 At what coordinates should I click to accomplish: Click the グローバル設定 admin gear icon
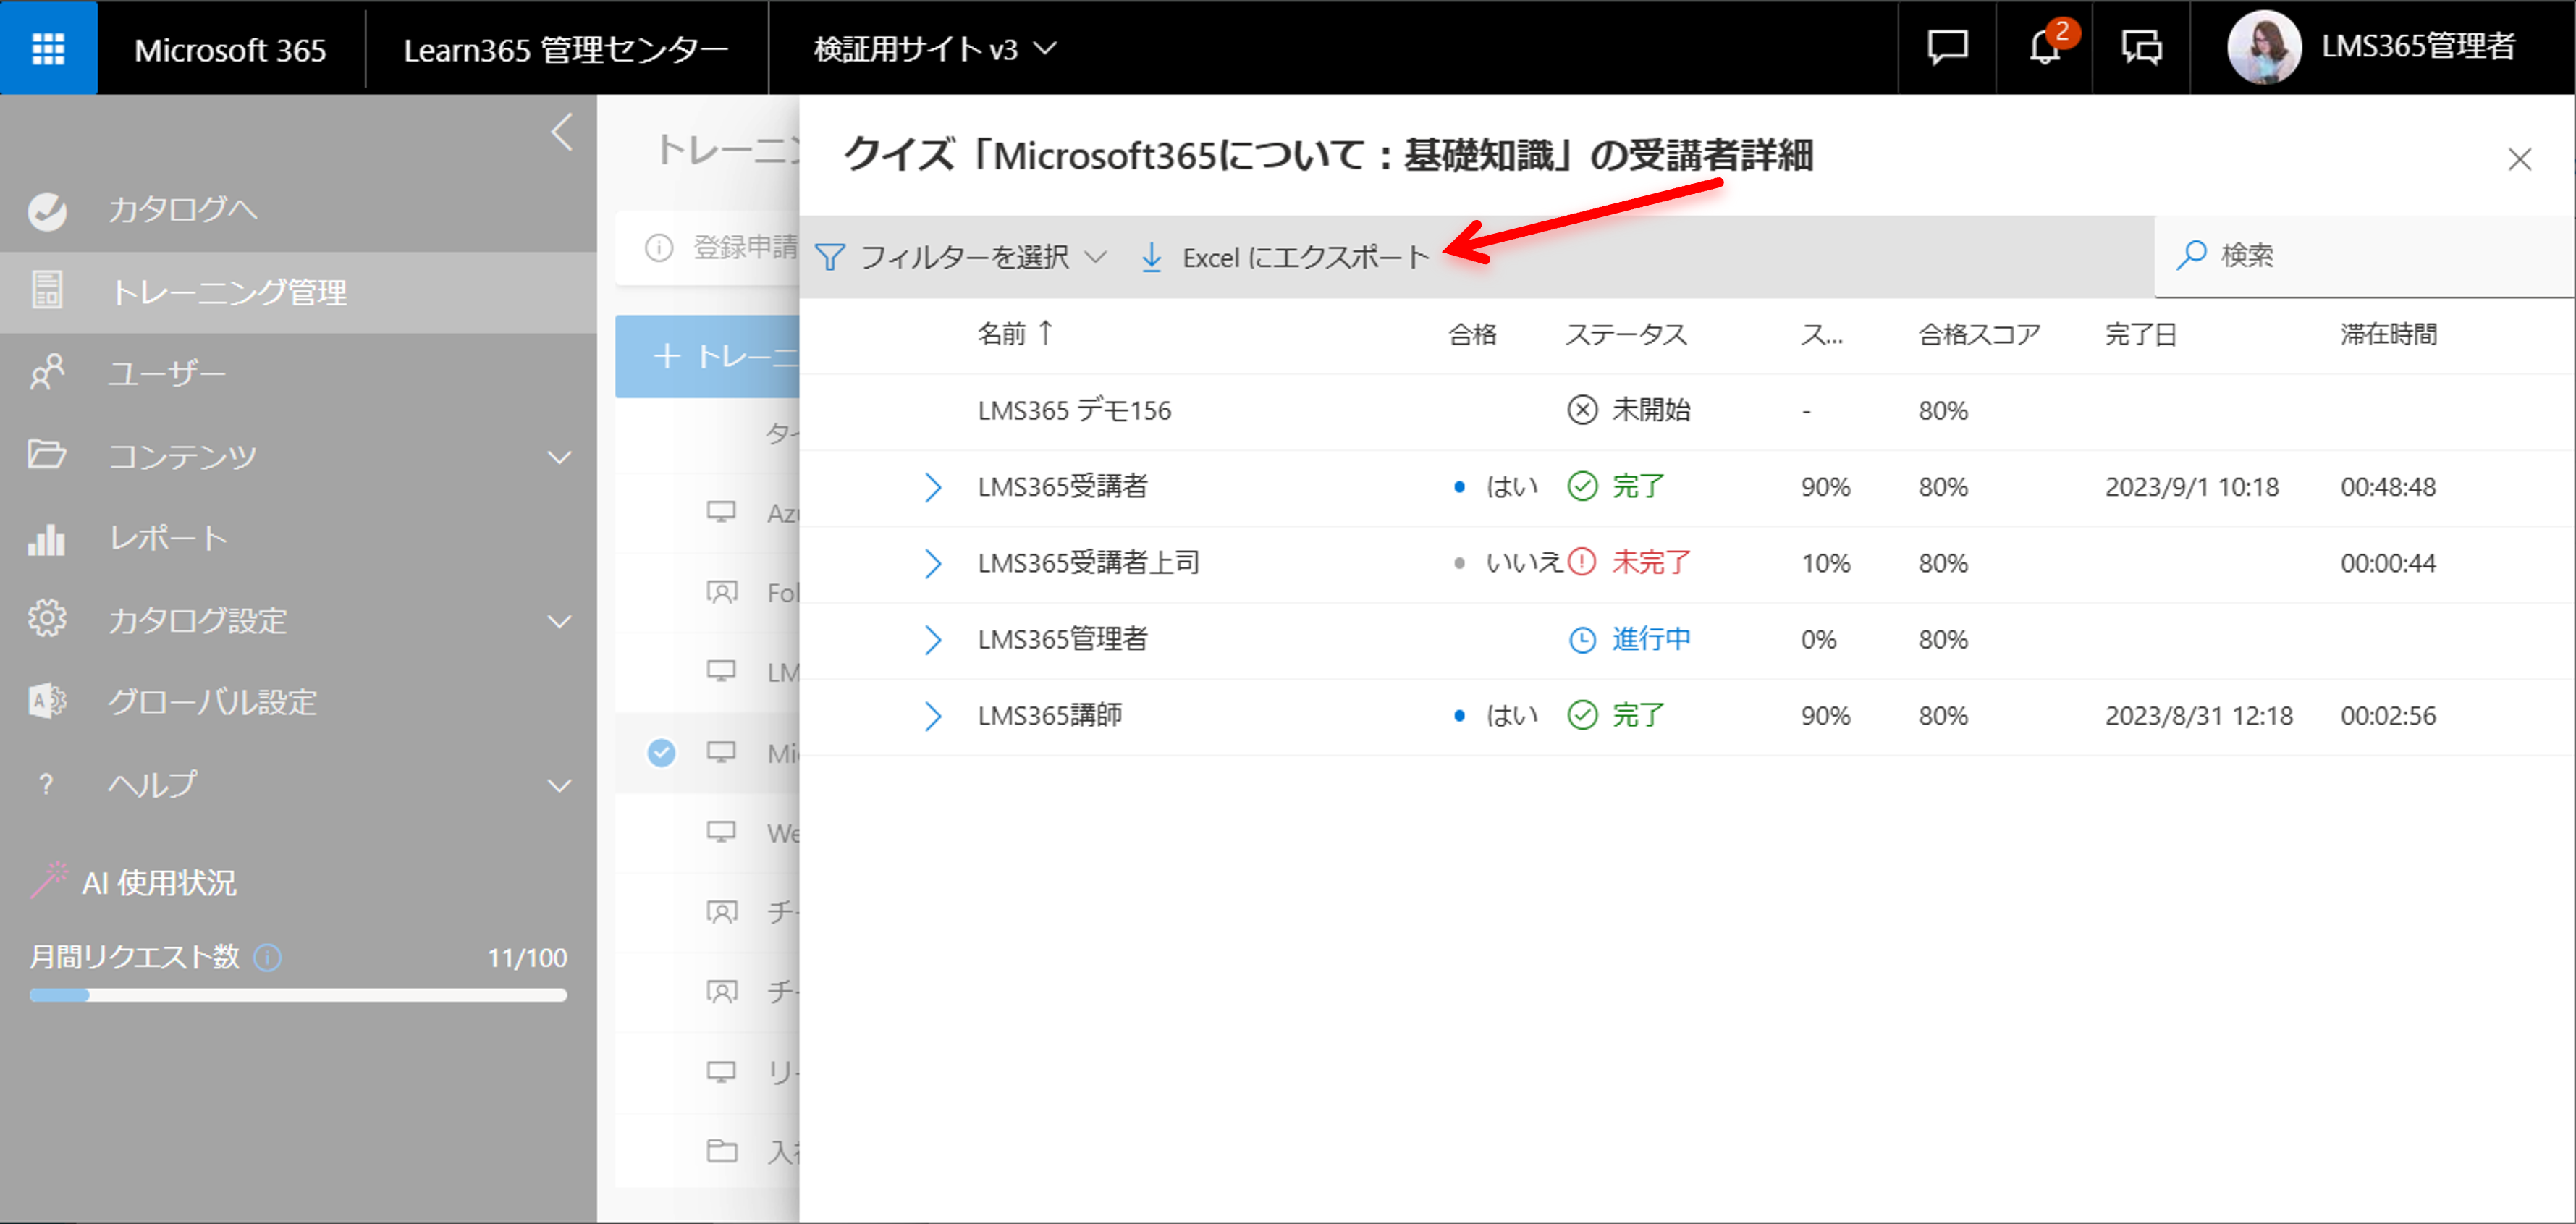coord(47,701)
